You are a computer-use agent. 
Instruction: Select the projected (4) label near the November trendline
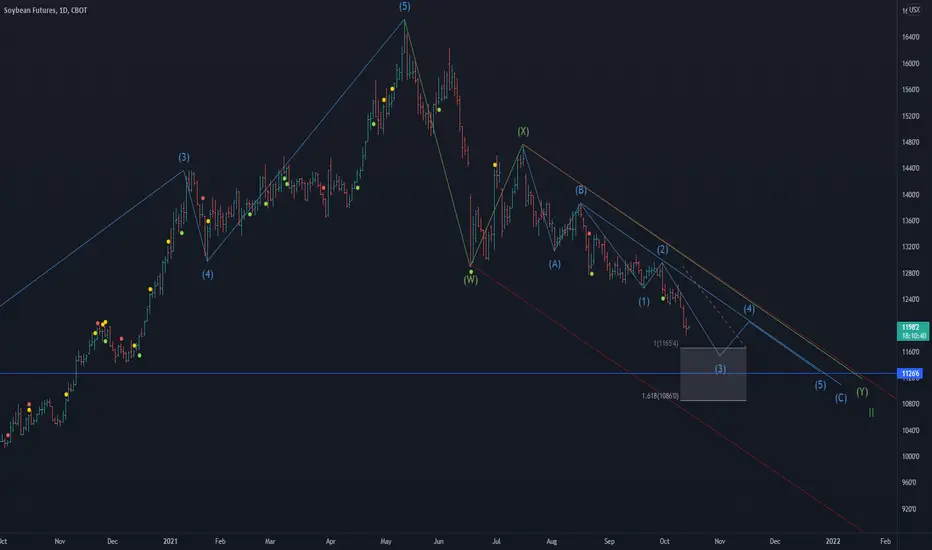click(749, 309)
